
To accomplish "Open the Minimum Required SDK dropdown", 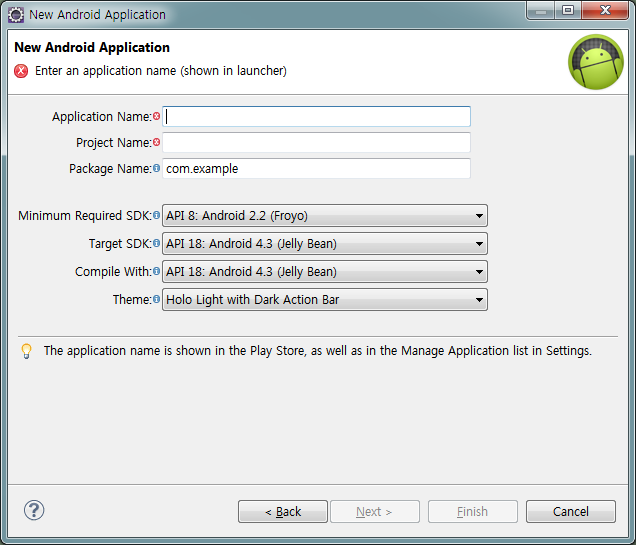I will [x=324, y=215].
